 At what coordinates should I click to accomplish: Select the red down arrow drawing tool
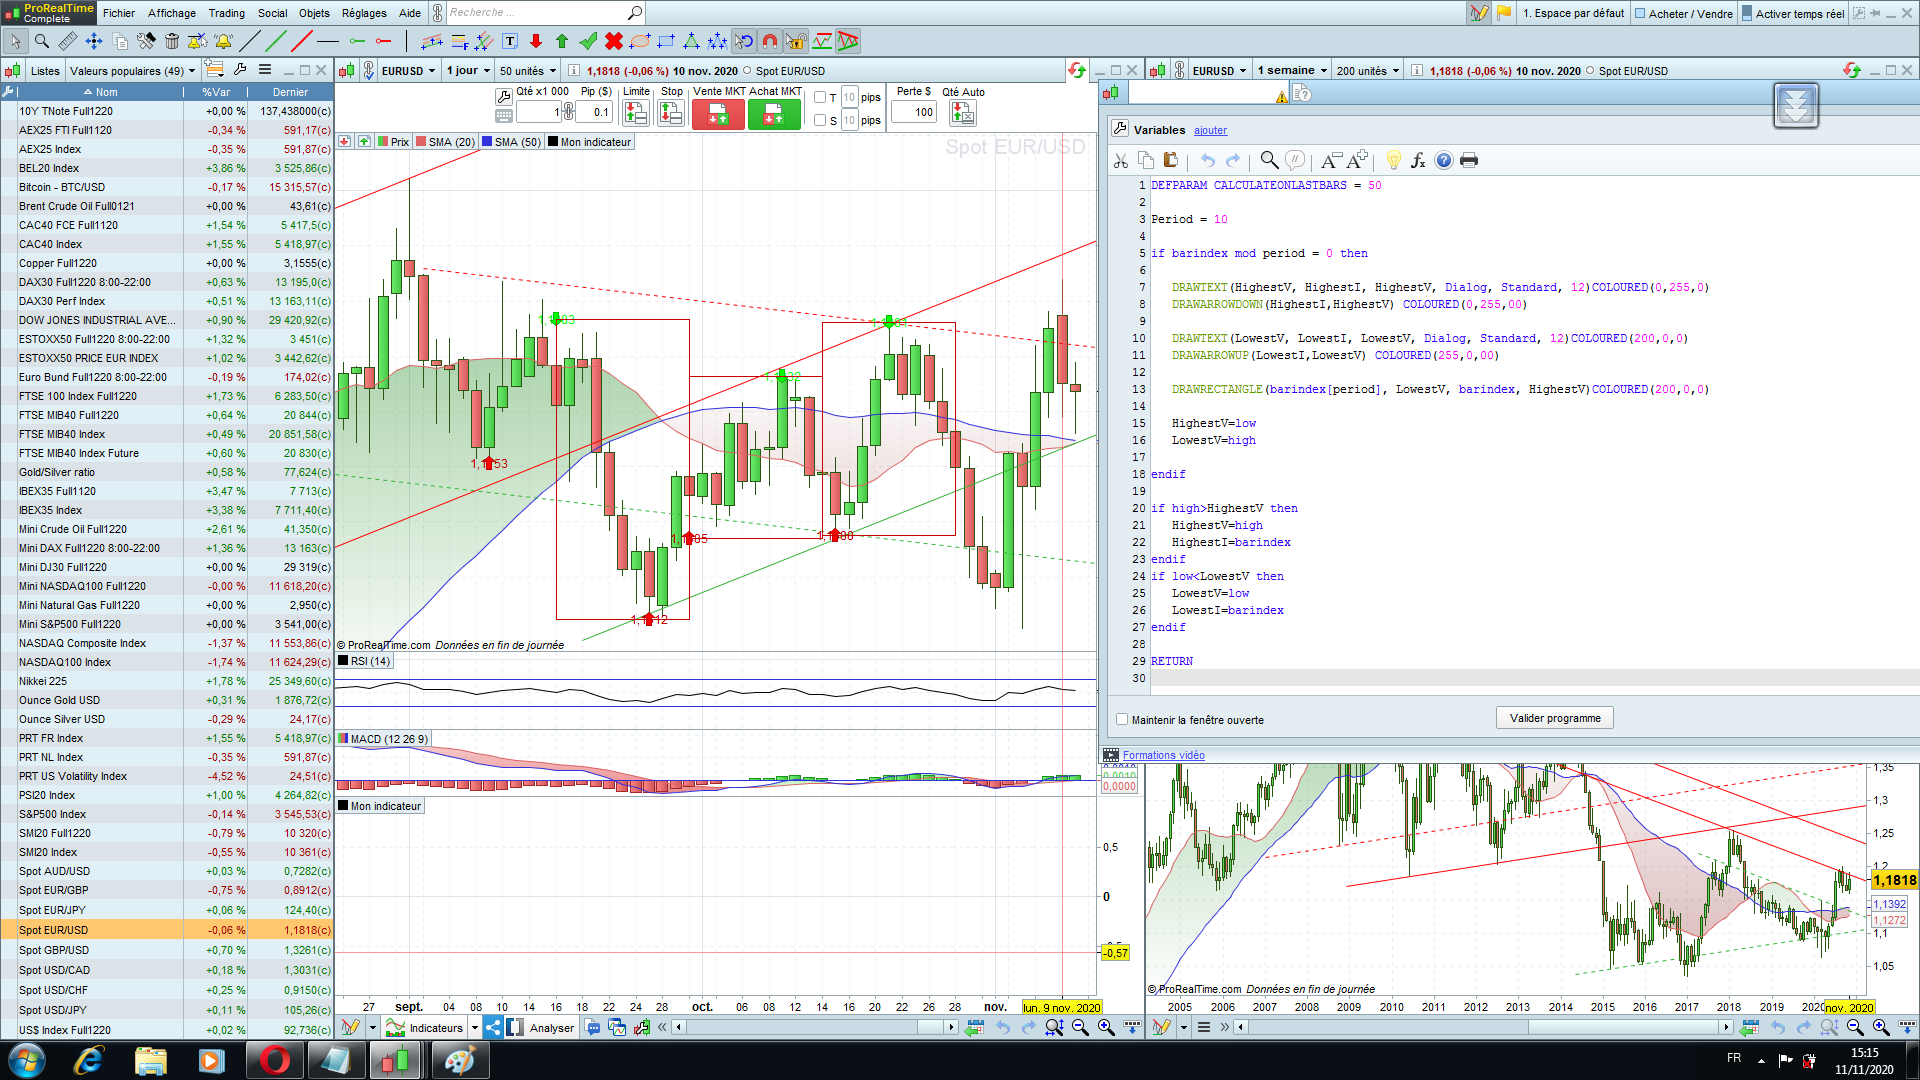pos(536,41)
